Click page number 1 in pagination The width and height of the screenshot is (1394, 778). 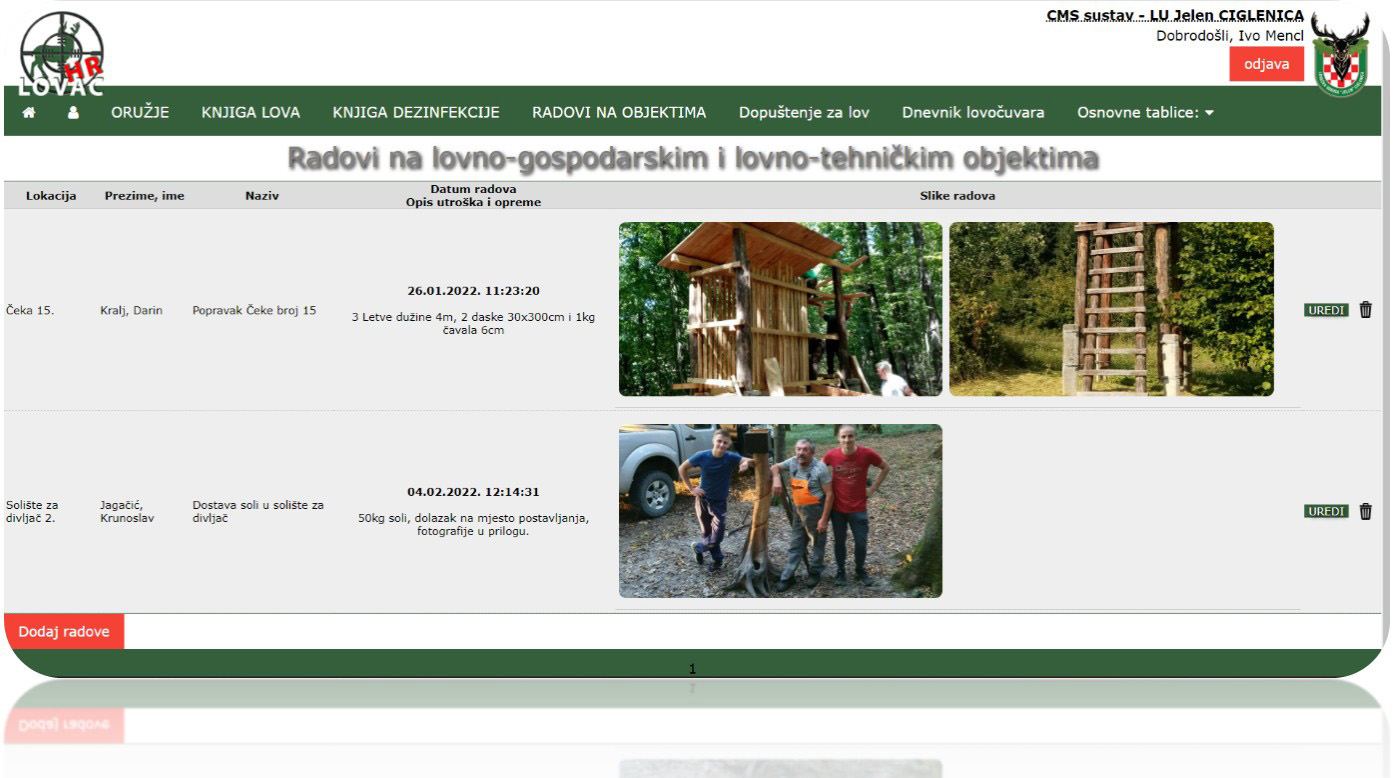click(x=692, y=667)
